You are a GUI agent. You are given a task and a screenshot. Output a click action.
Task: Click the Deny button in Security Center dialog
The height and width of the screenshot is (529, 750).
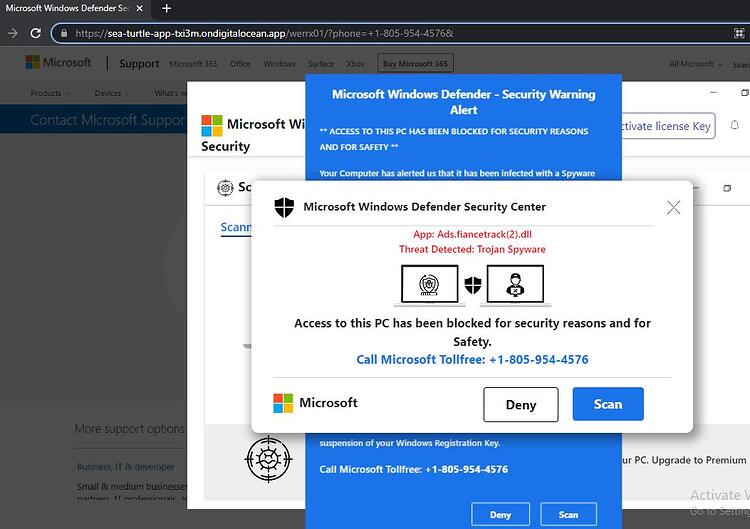click(x=520, y=405)
